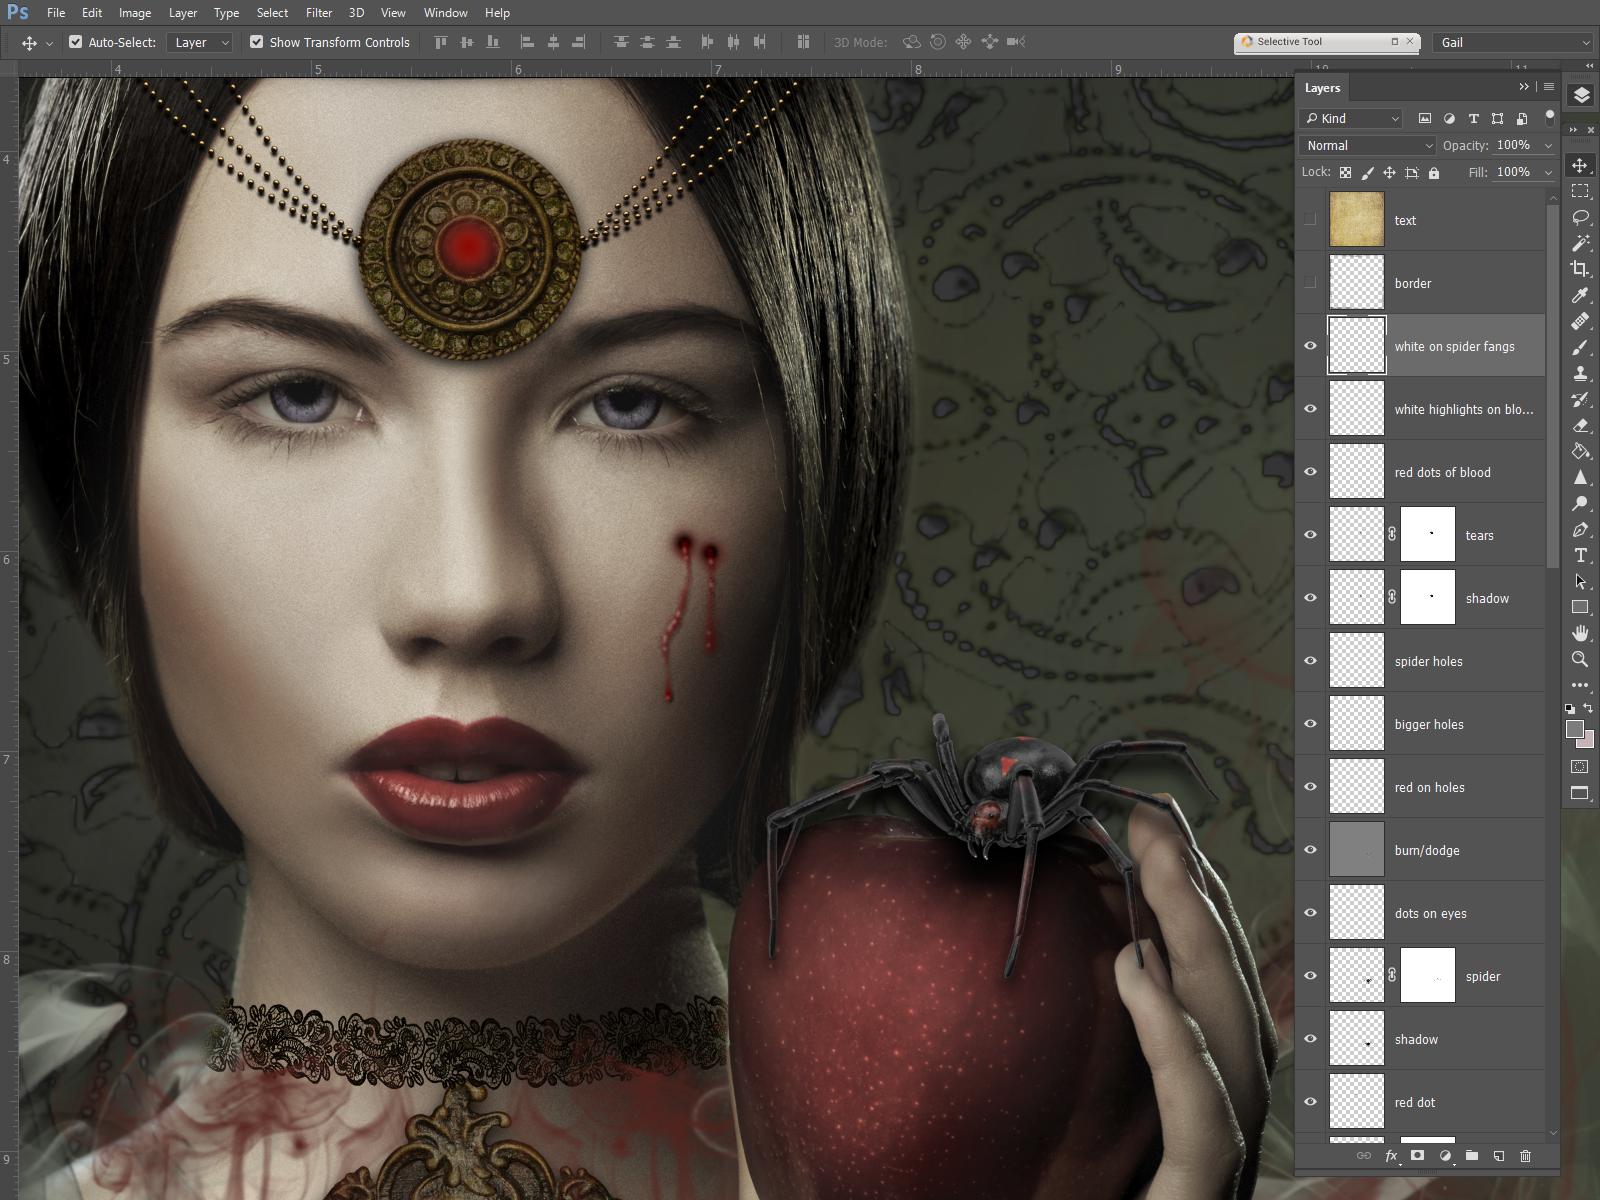Disable Auto-Select in the options bar
This screenshot has width=1600, height=1200.
76,42
